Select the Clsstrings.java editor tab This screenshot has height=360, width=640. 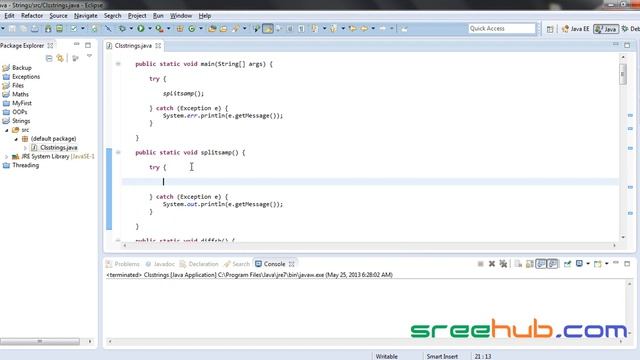tap(133, 46)
